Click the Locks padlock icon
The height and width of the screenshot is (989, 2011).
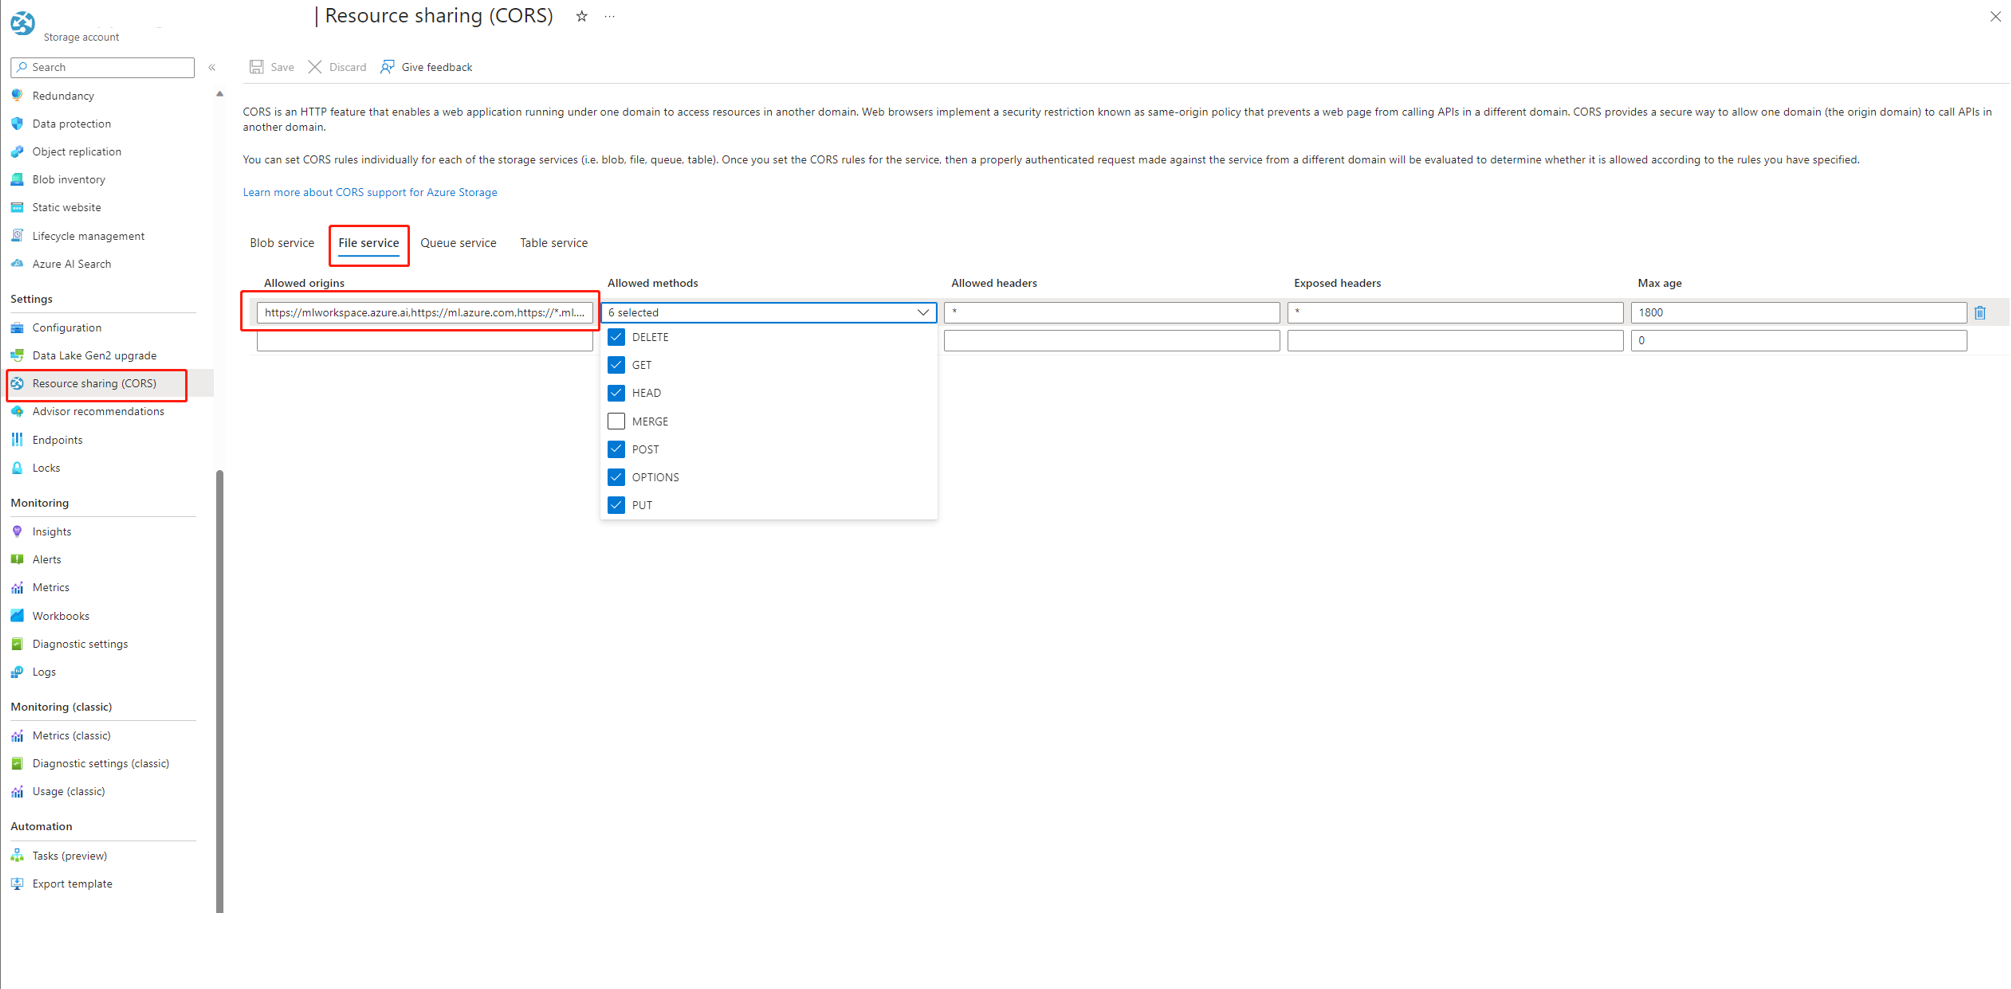pyautogui.click(x=17, y=468)
